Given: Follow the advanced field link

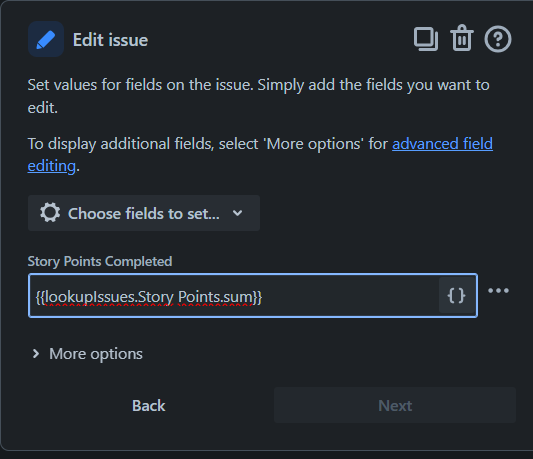Looking at the screenshot, I should click(x=442, y=143).
